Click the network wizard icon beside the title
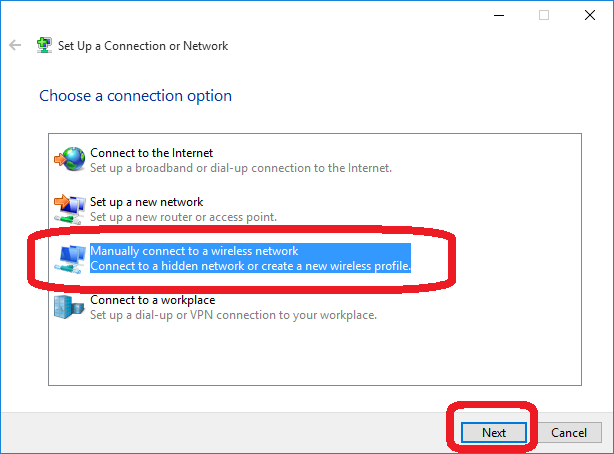Viewport: 614px width, 454px height. click(x=44, y=45)
